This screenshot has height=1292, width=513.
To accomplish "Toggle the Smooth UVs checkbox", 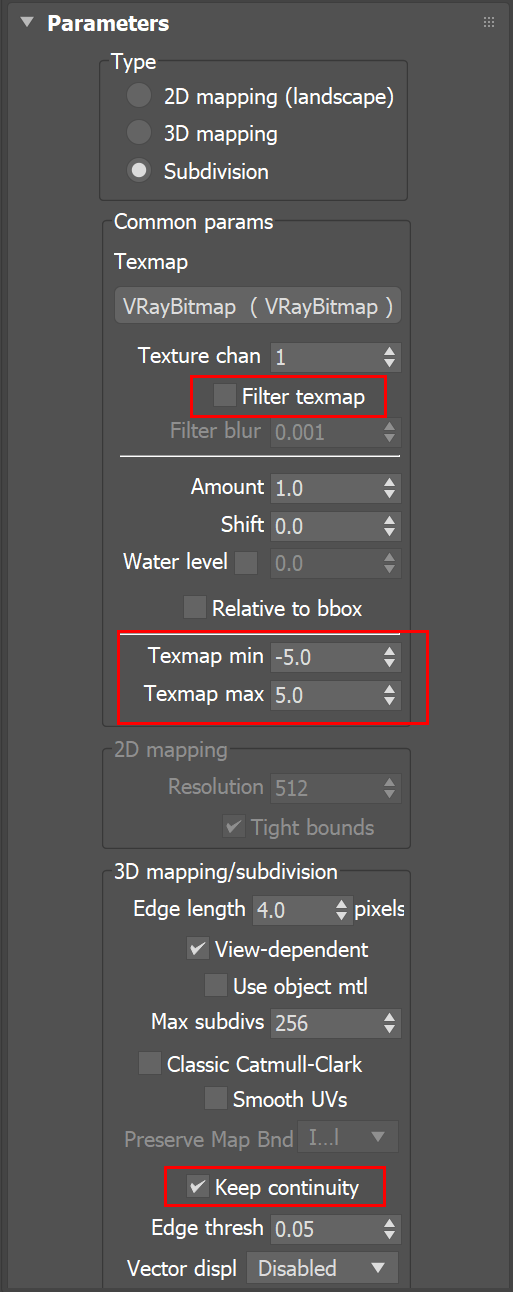I will click(216, 1099).
